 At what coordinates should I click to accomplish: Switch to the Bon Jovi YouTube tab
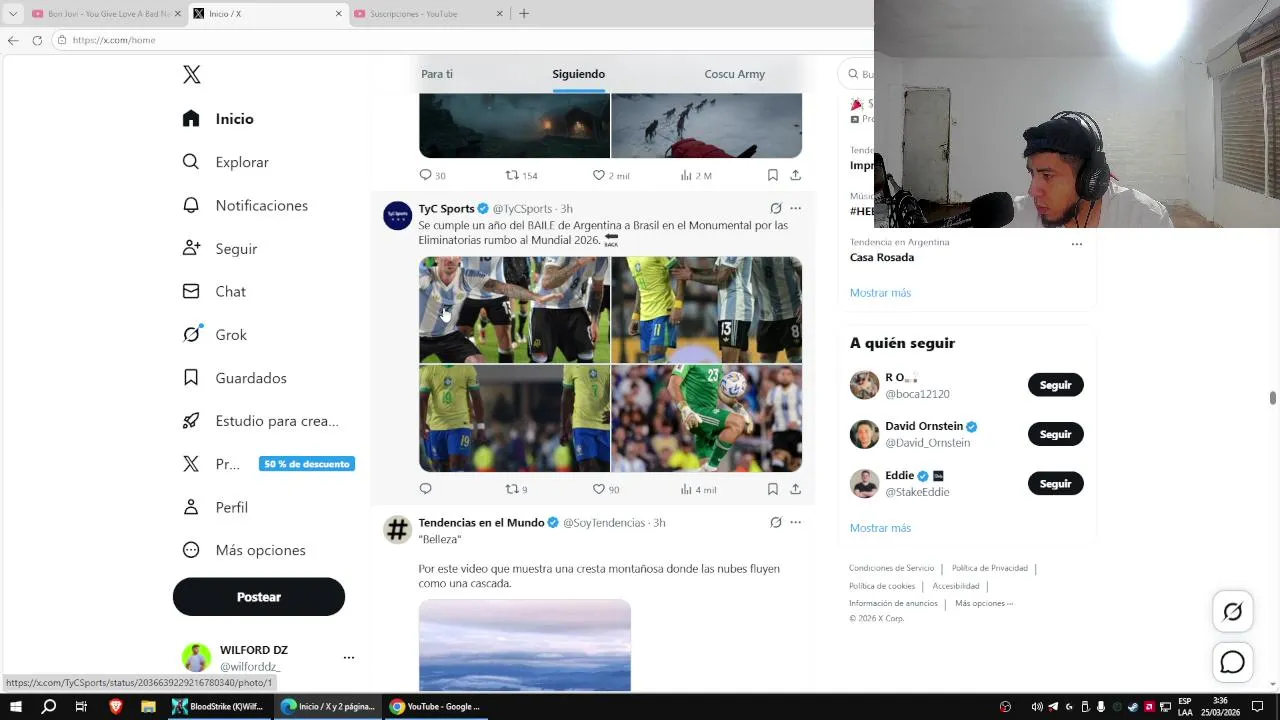[105, 14]
